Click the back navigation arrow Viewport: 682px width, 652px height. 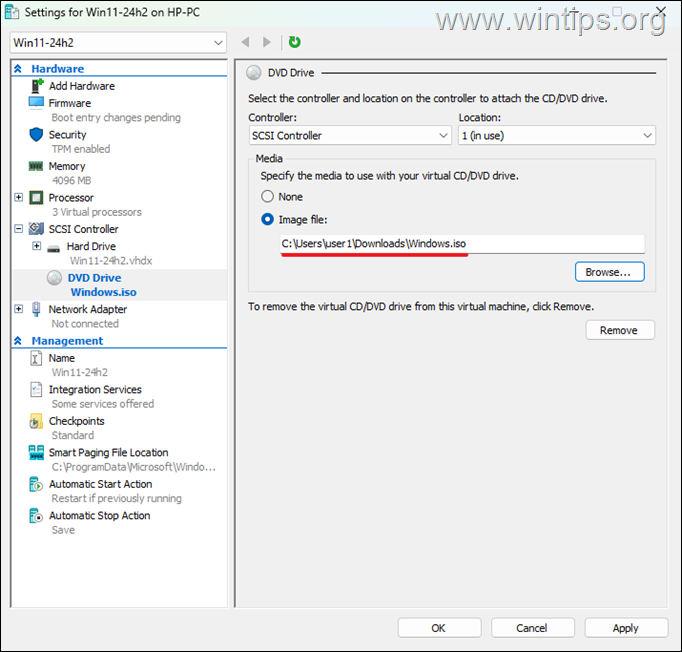coord(245,42)
